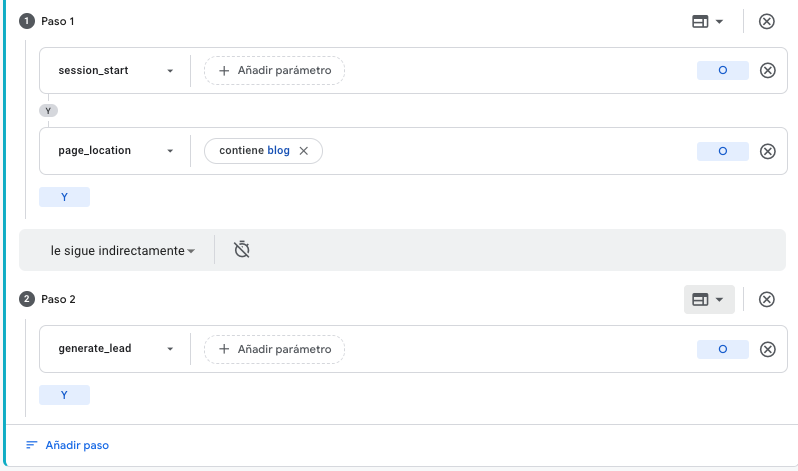Click the O button in session_start row
798x471 pixels.
tap(722, 70)
